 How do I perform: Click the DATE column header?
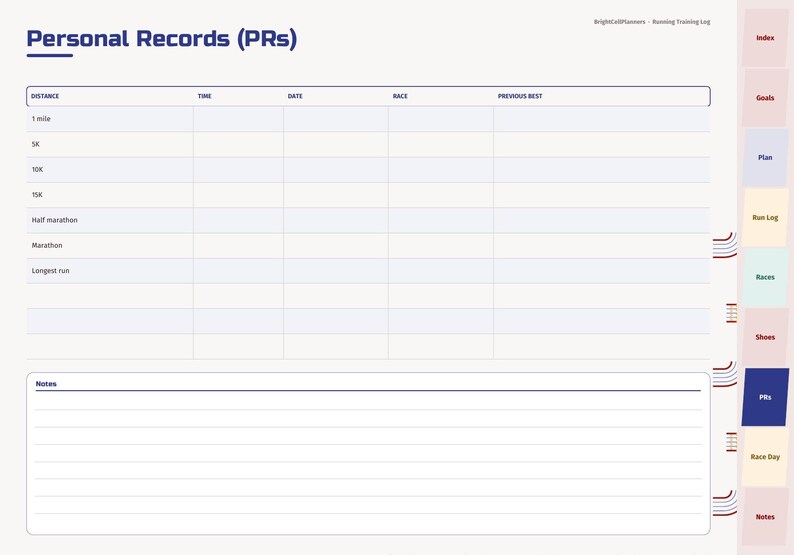tap(295, 96)
